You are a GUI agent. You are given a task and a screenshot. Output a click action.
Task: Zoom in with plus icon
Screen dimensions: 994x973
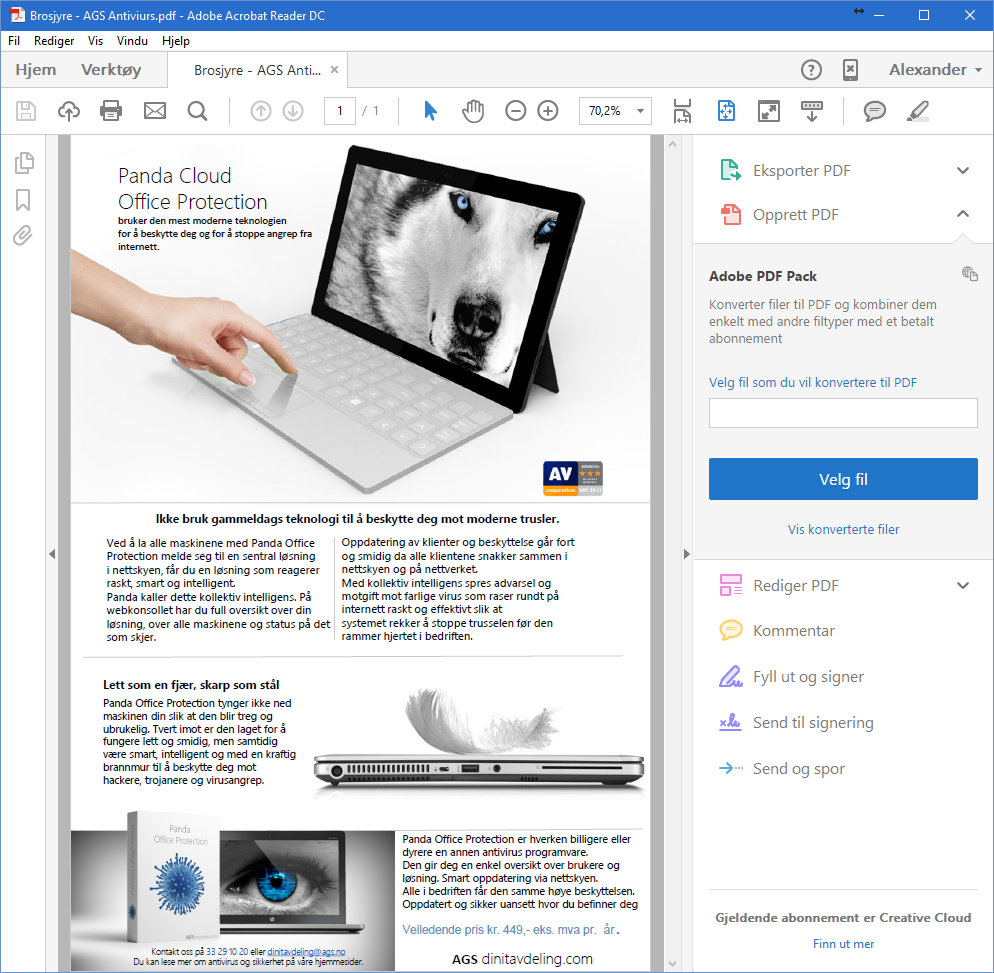pyautogui.click(x=548, y=111)
